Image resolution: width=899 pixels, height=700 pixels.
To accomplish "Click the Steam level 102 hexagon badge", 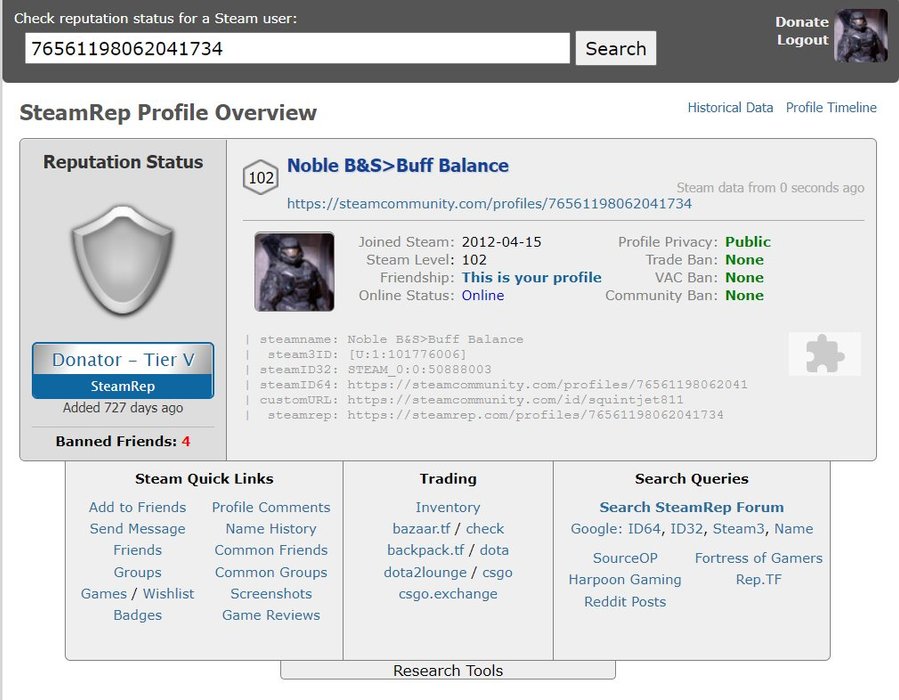I will 261,178.
